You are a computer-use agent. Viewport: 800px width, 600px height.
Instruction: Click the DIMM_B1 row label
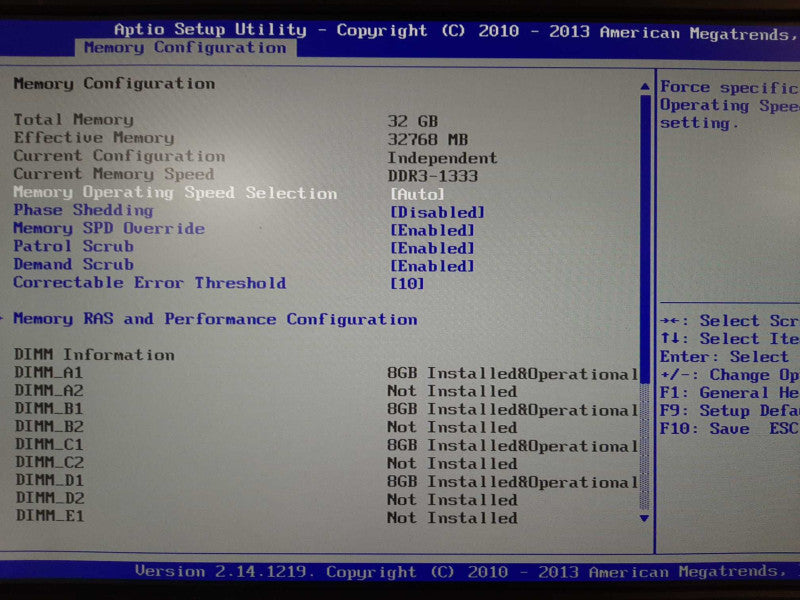pyautogui.click(x=48, y=409)
